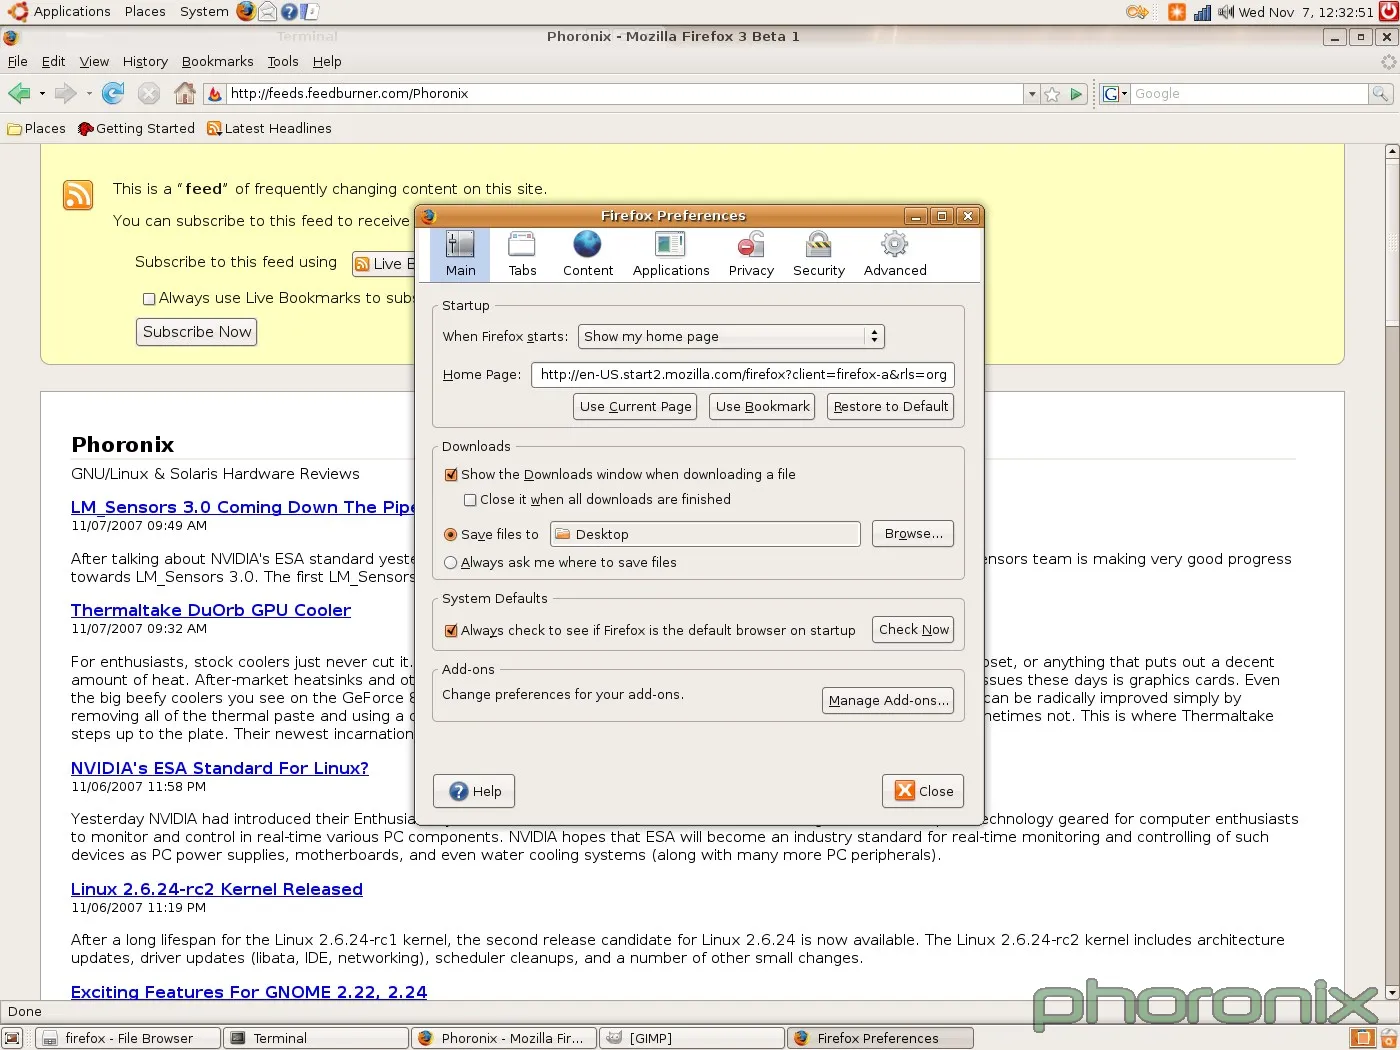Open the Tools menu

(283, 61)
